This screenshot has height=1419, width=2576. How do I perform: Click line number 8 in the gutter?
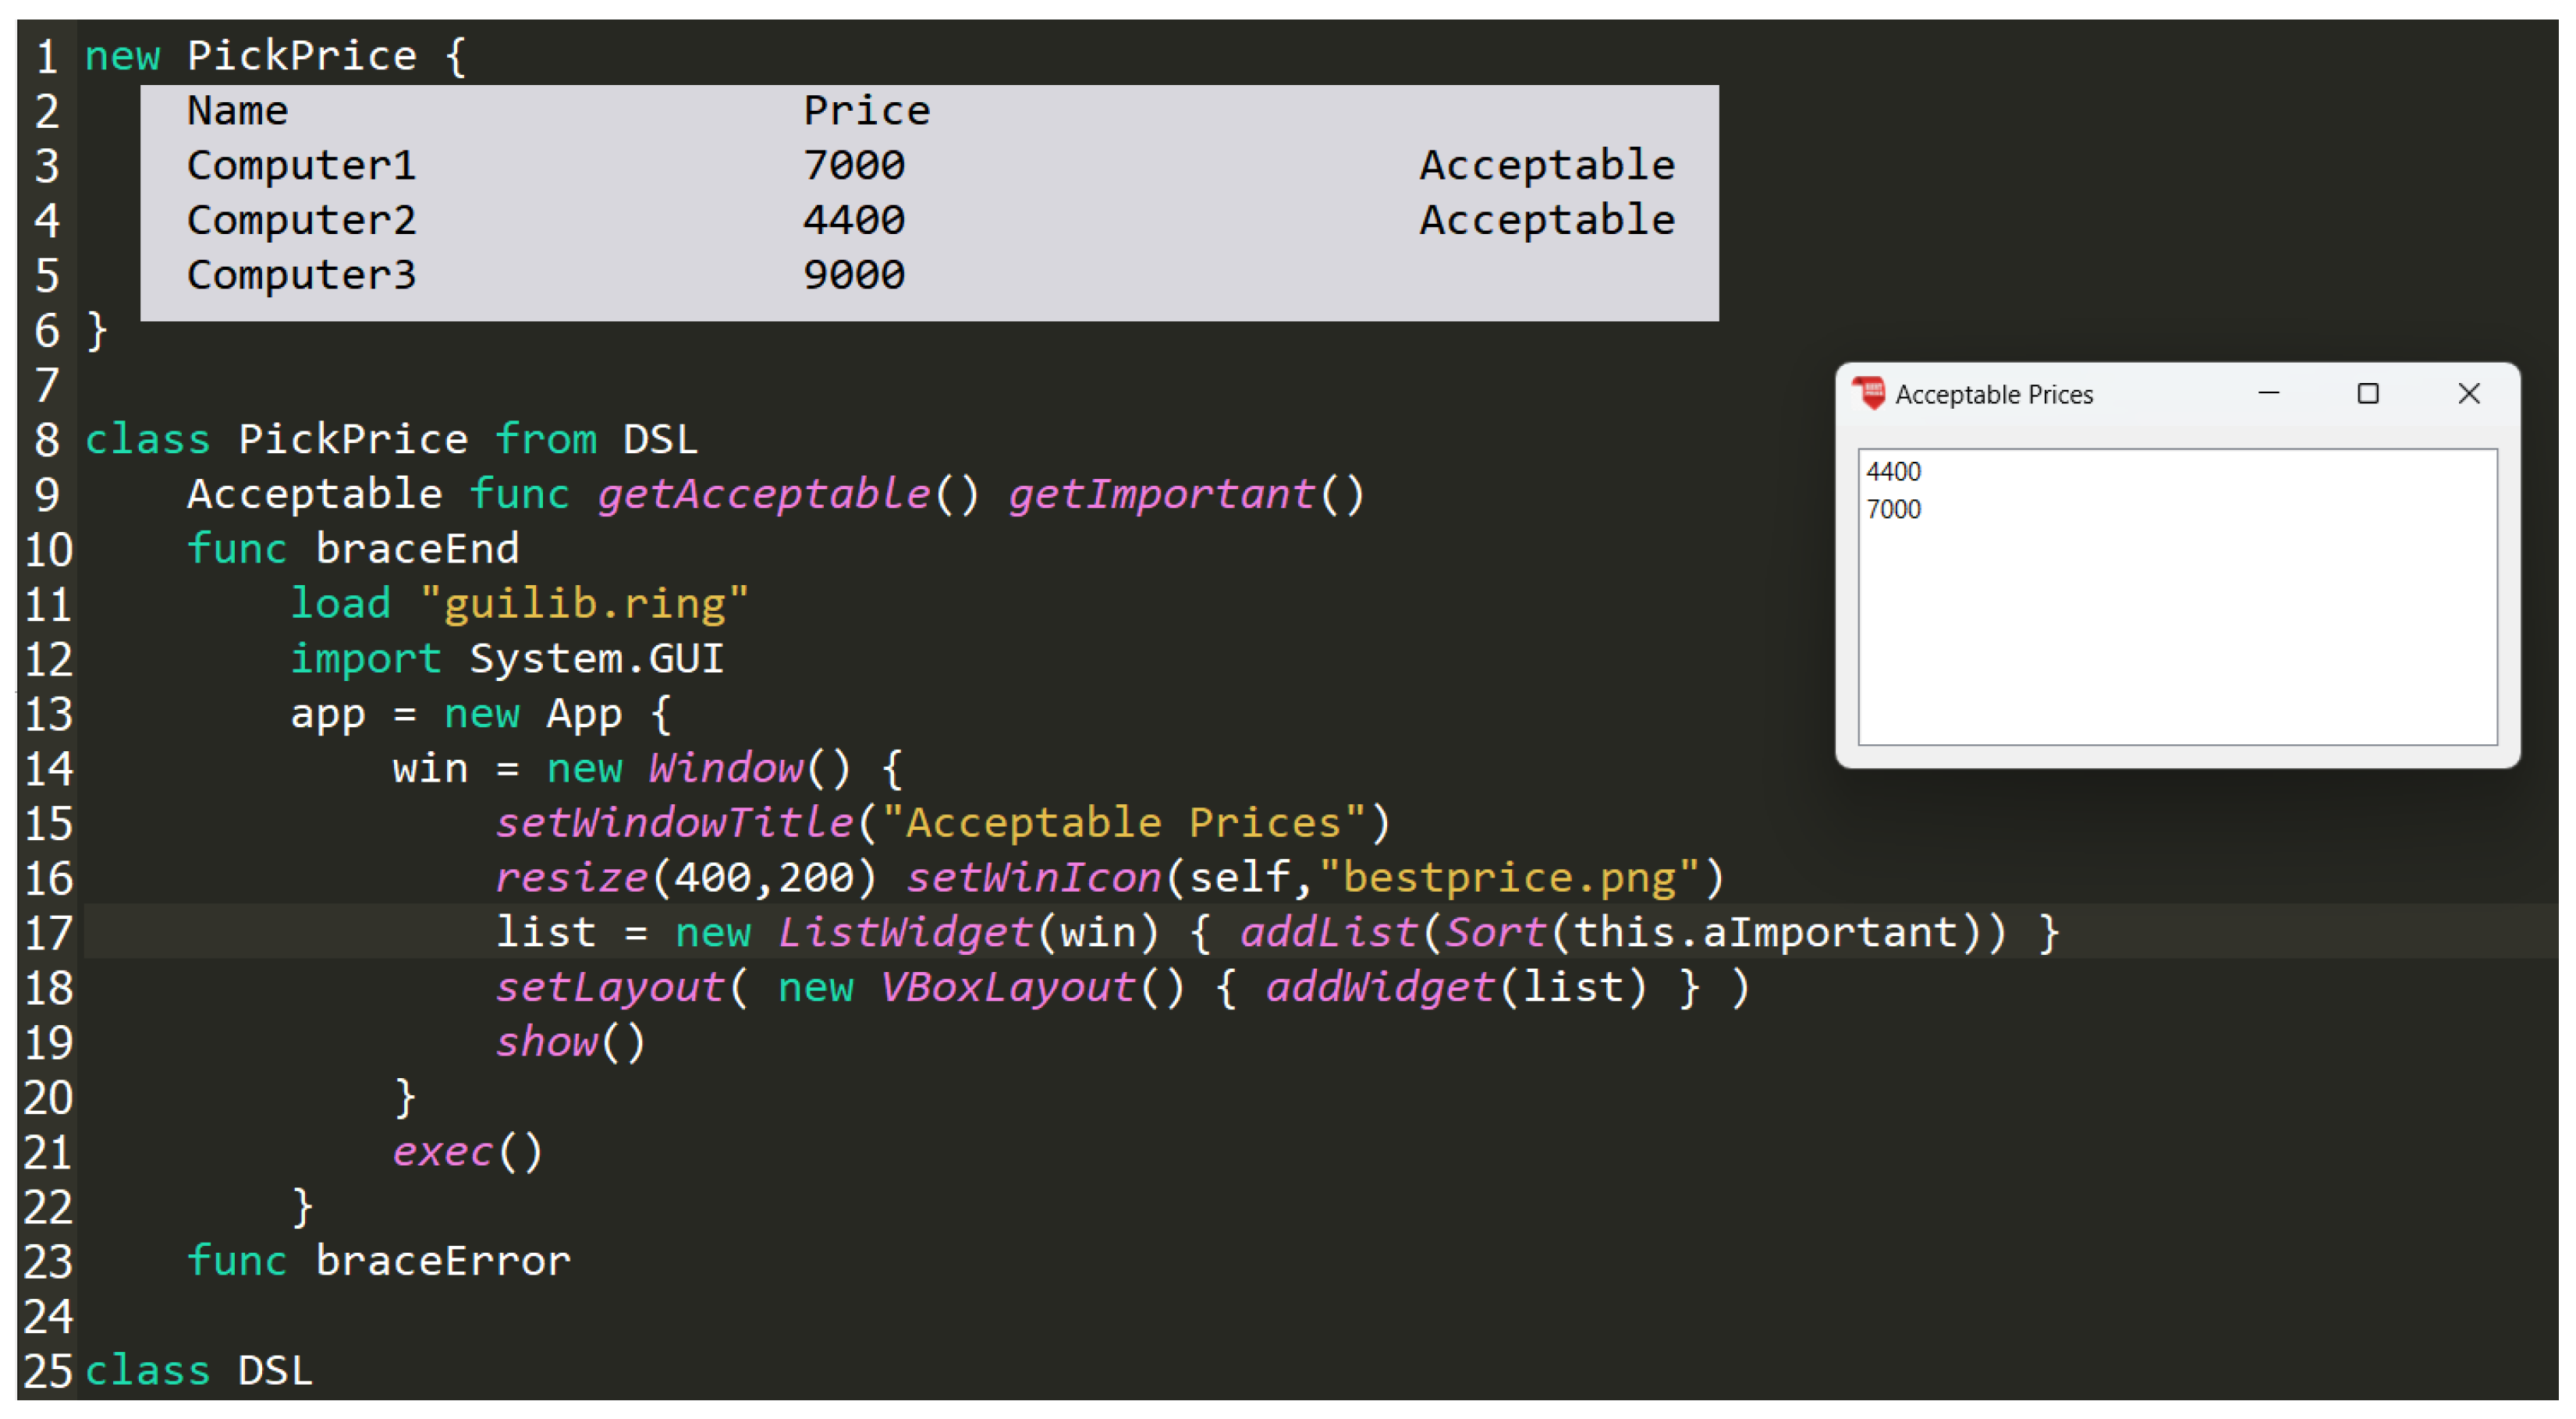(48, 440)
